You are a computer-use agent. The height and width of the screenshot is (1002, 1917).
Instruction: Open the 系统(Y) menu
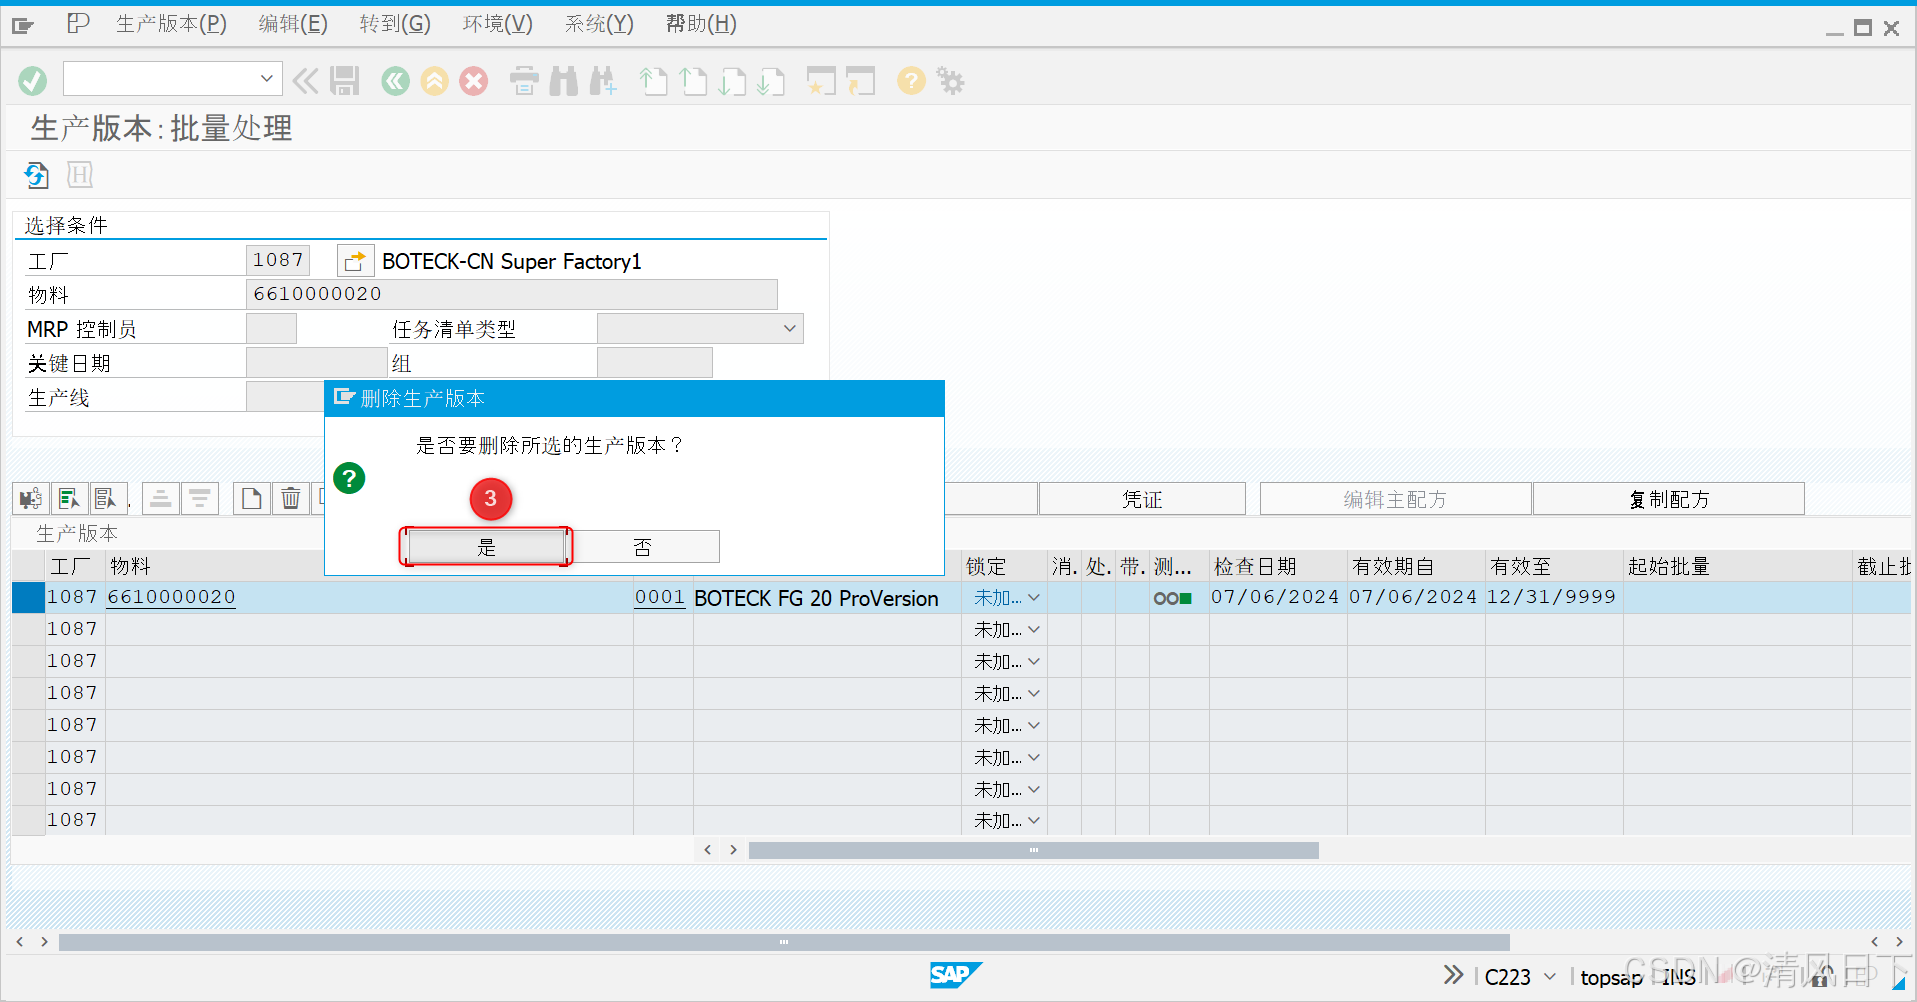tap(599, 24)
